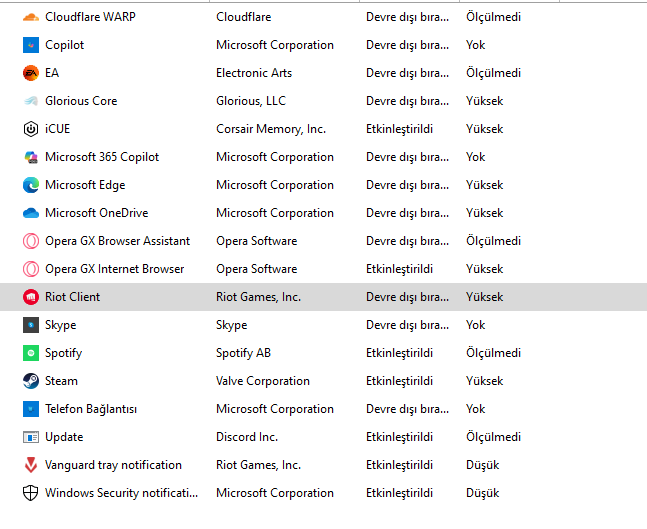
Task: Click the Microsoft OneDrive cloud icon
Action: (x=30, y=213)
